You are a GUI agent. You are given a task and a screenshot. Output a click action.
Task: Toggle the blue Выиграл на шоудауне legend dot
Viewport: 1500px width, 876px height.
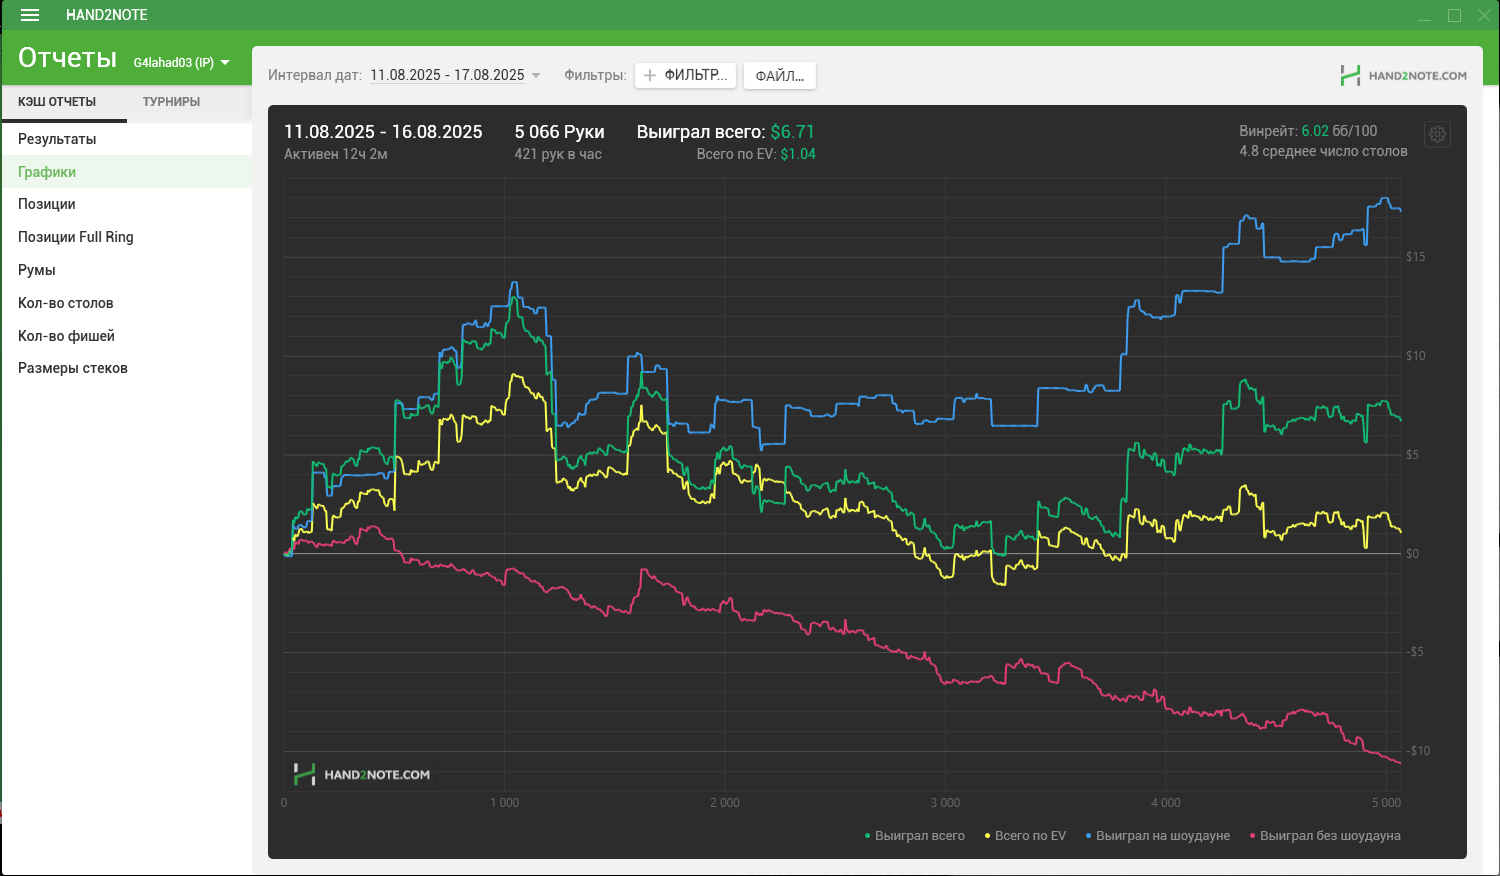1088,836
